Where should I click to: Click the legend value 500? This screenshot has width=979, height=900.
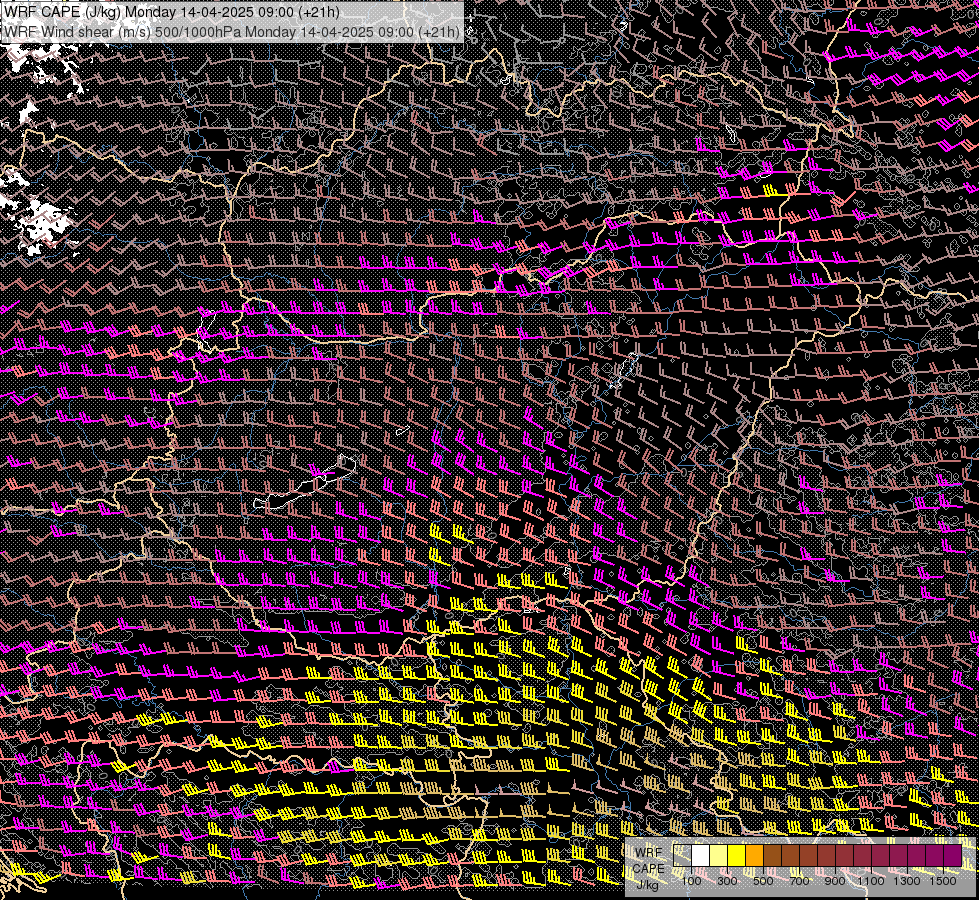[x=763, y=881]
